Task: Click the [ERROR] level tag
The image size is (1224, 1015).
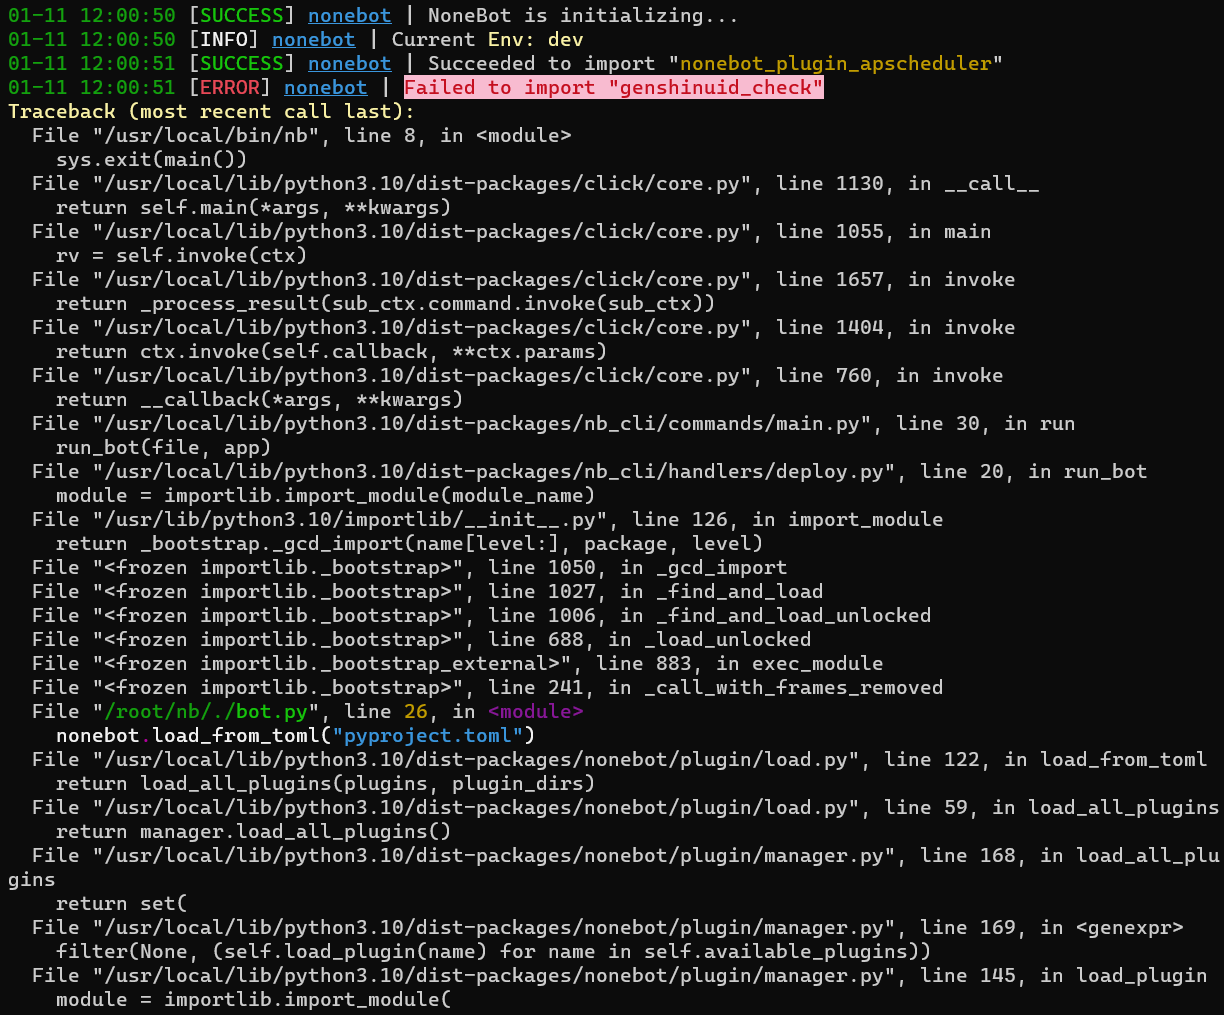Action: (229, 87)
